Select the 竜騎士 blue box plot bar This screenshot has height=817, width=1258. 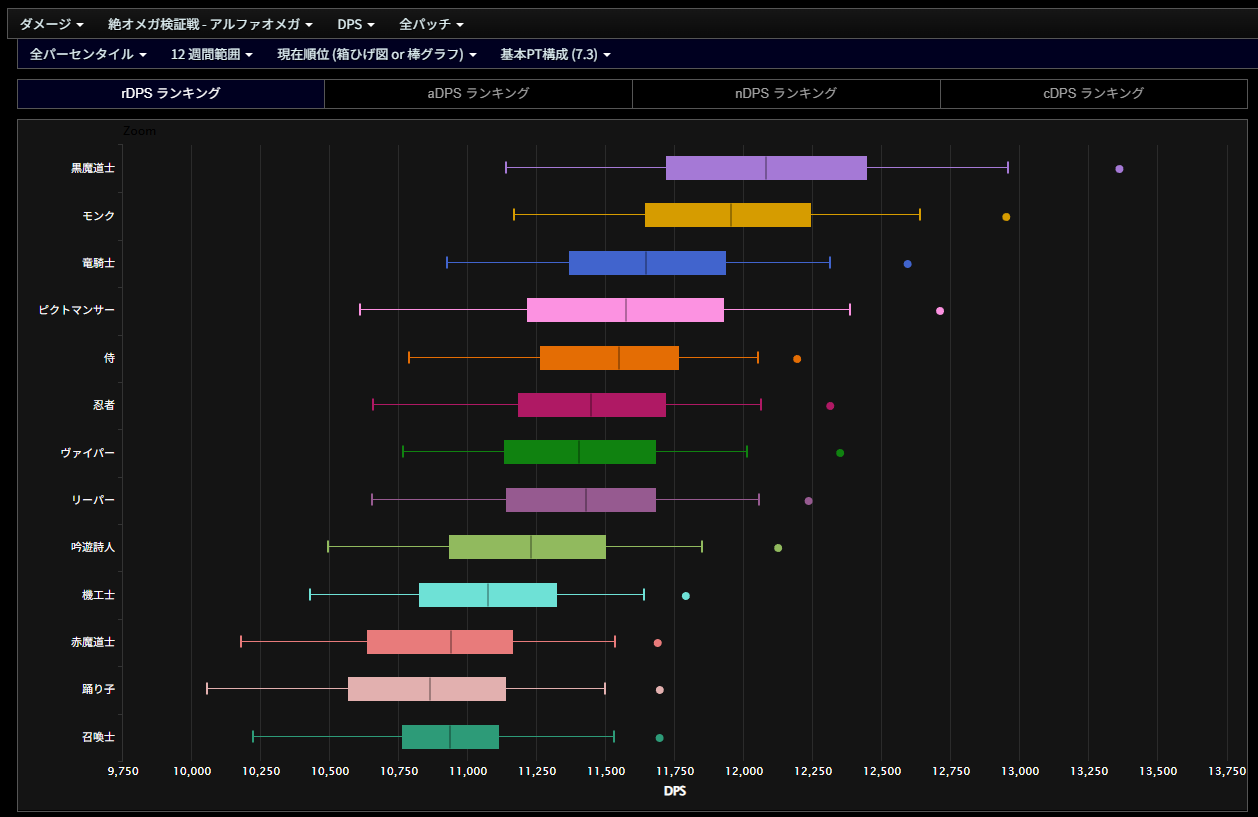647,263
